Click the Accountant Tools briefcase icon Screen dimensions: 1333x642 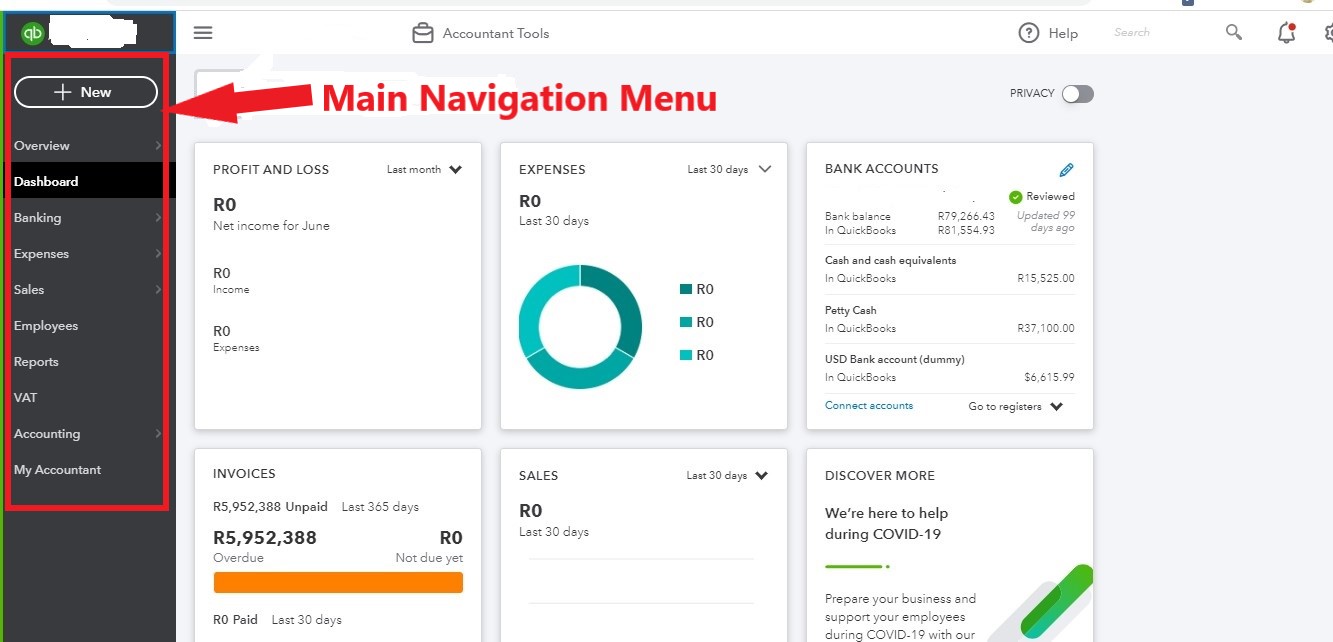(423, 33)
